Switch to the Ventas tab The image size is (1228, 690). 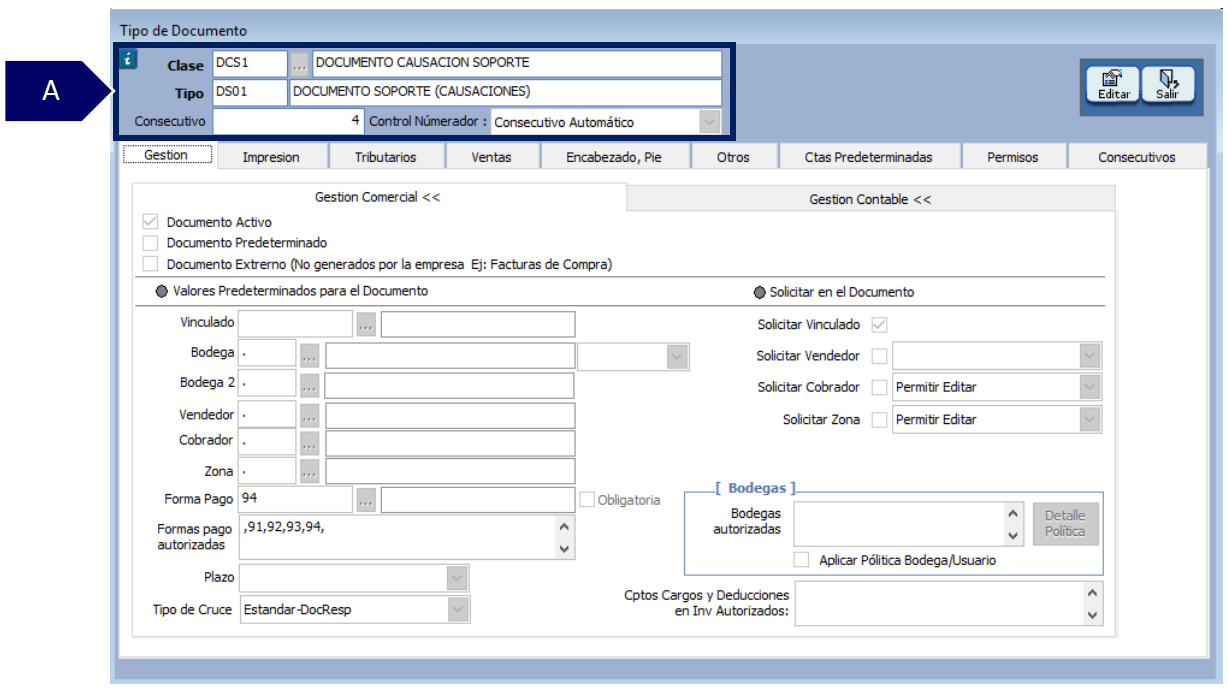pyautogui.click(x=492, y=157)
